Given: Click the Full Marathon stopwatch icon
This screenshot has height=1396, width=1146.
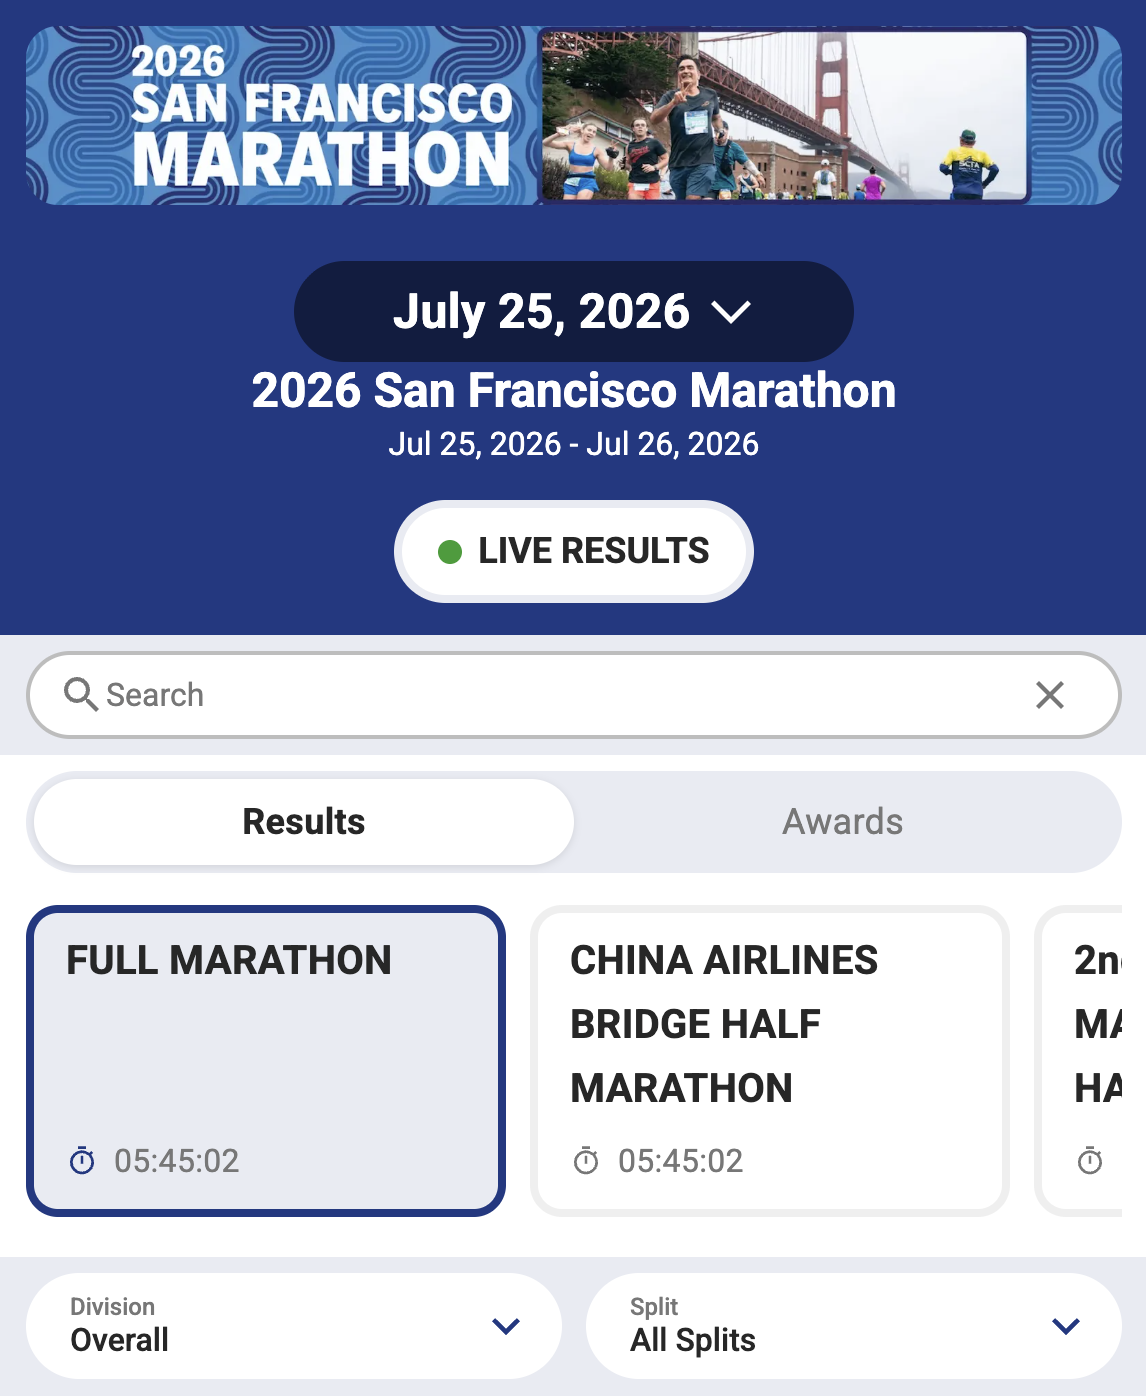Looking at the screenshot, I should (x=82, y=1160).
